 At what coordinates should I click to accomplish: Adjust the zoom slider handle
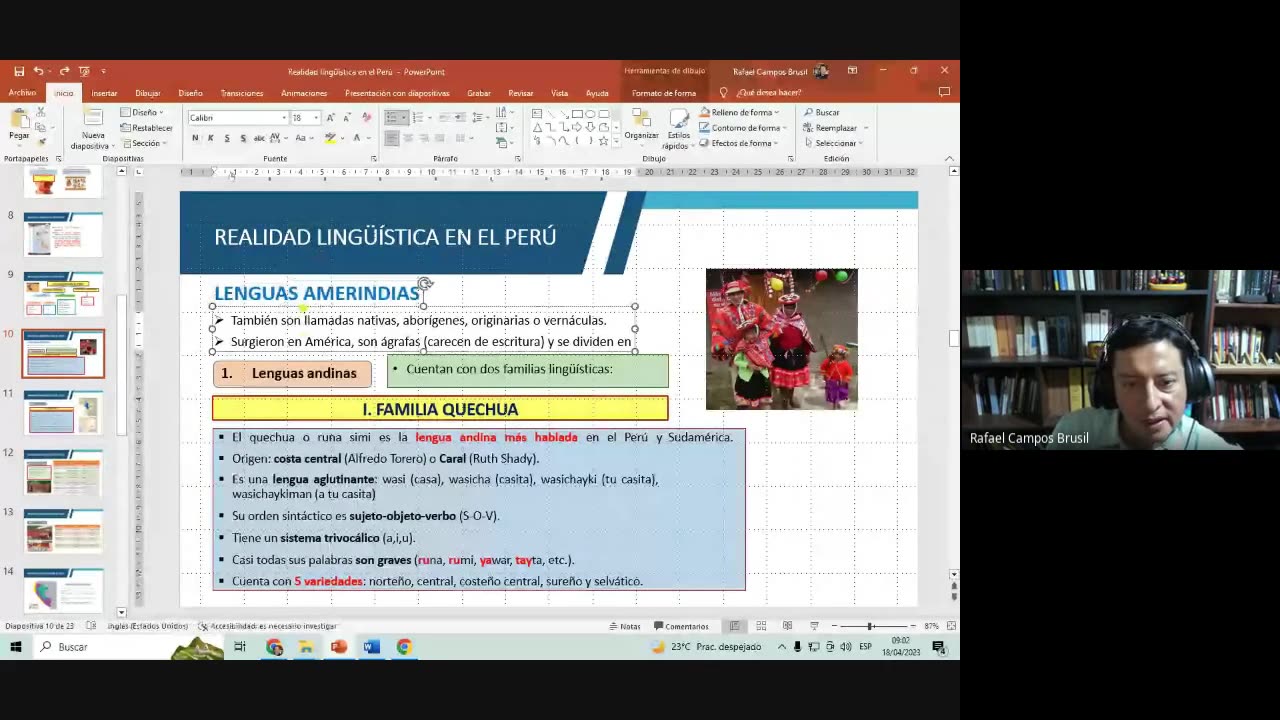click(x=870, y=626)
